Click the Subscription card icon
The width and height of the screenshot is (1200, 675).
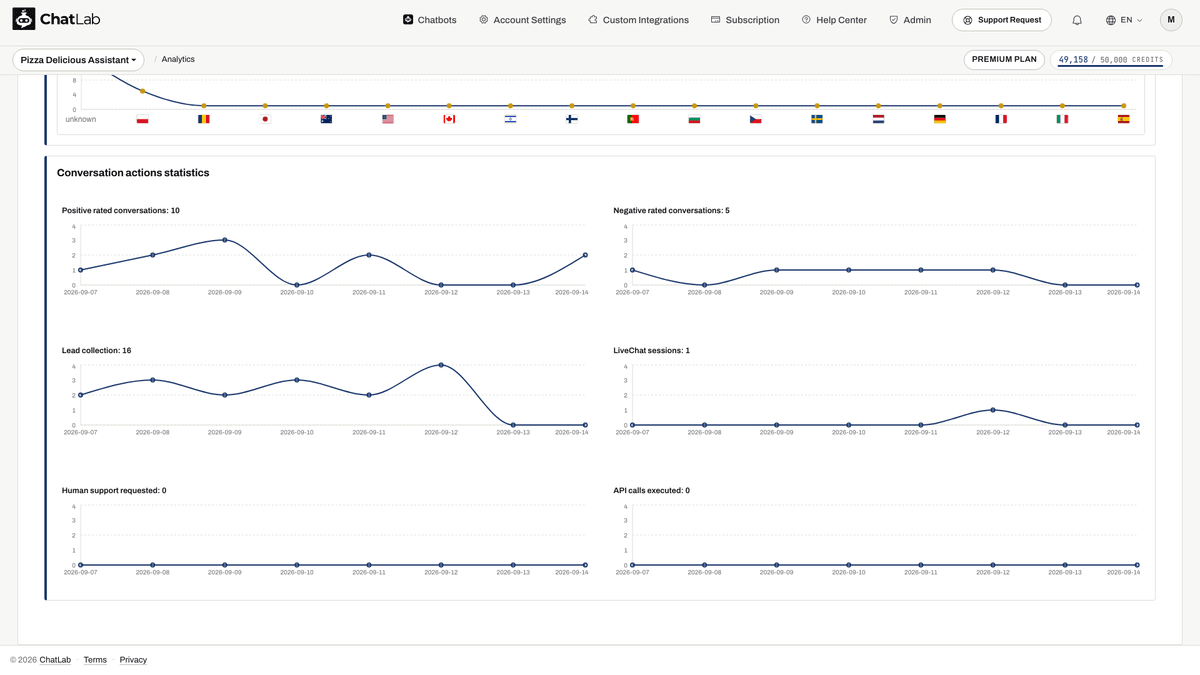pyautogui.click(x=716, y=20)
